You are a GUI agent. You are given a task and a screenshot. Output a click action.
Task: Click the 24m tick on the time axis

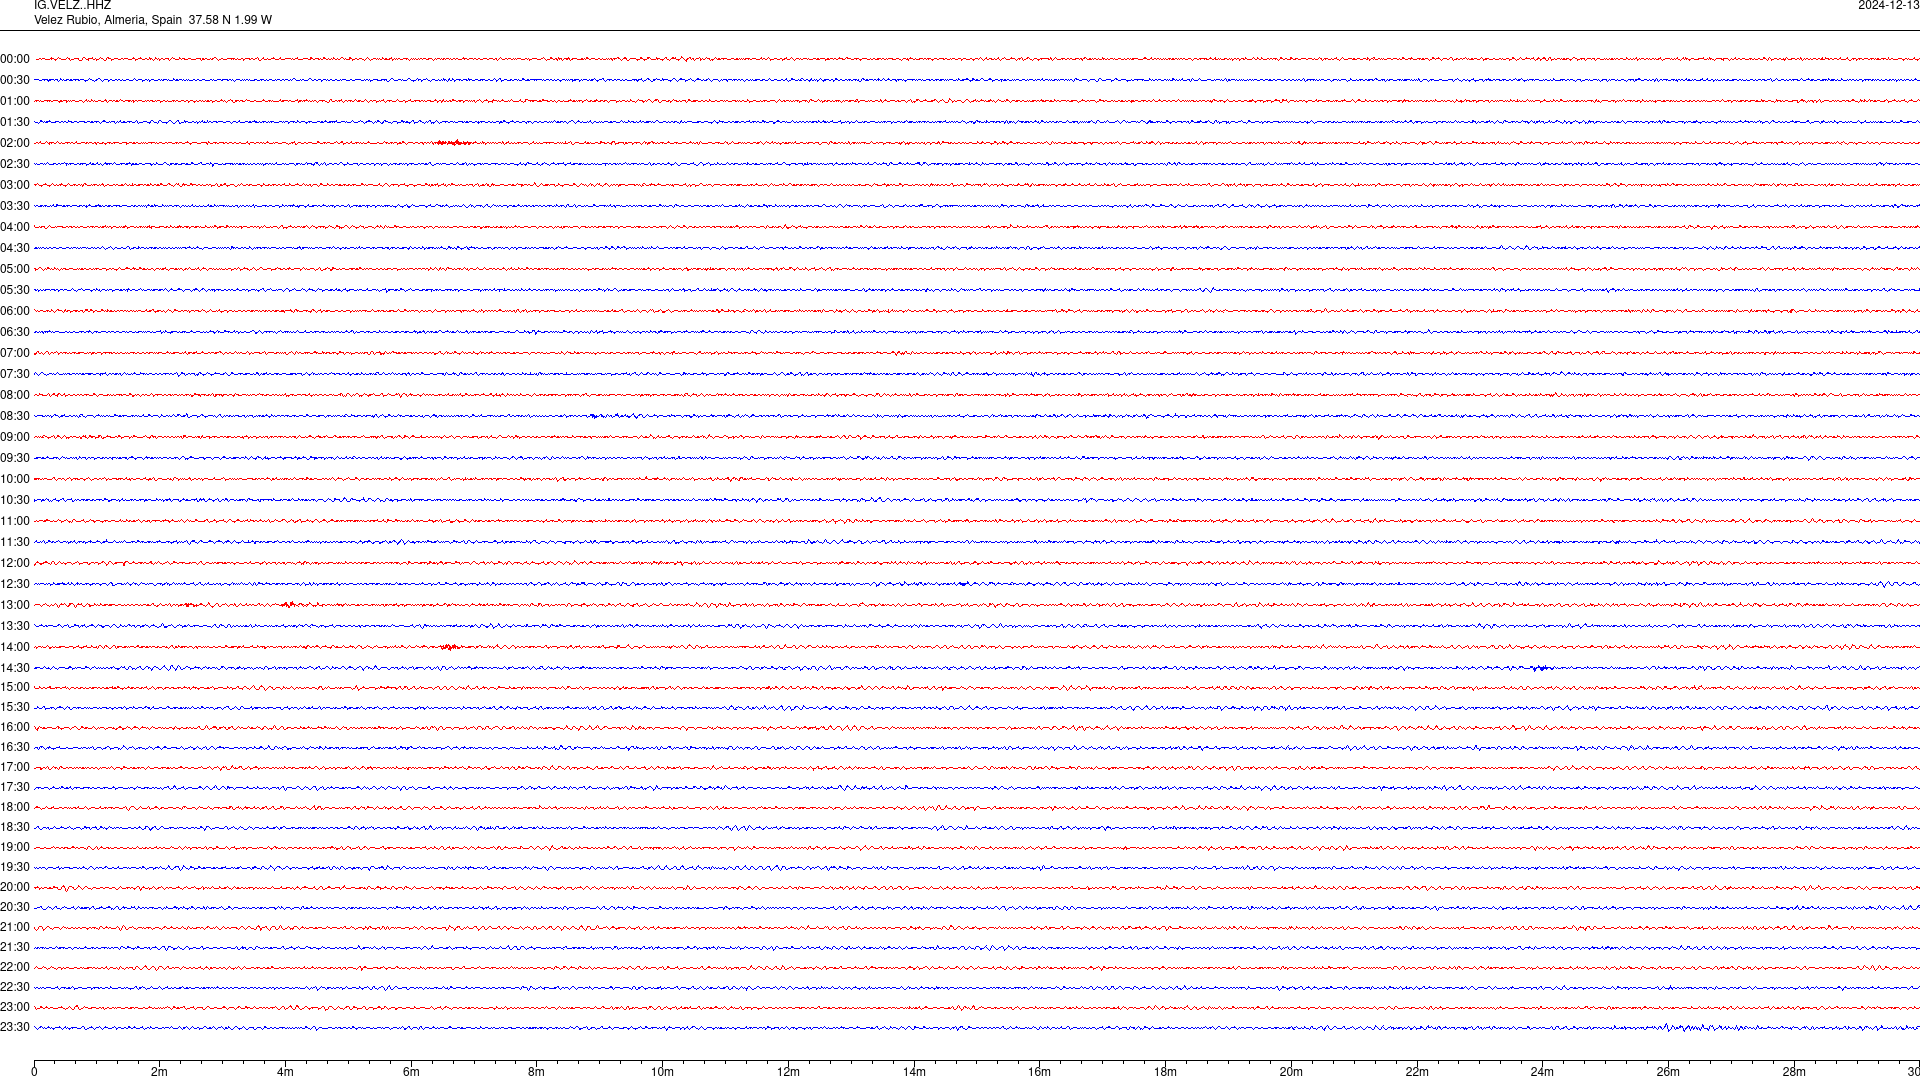[x=1542, y=1072]
